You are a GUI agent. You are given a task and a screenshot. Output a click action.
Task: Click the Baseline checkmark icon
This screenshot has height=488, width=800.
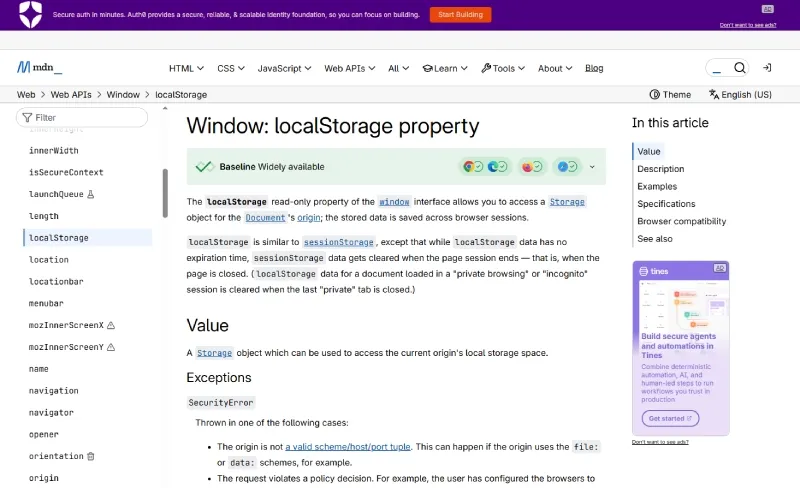coord(205,166)
